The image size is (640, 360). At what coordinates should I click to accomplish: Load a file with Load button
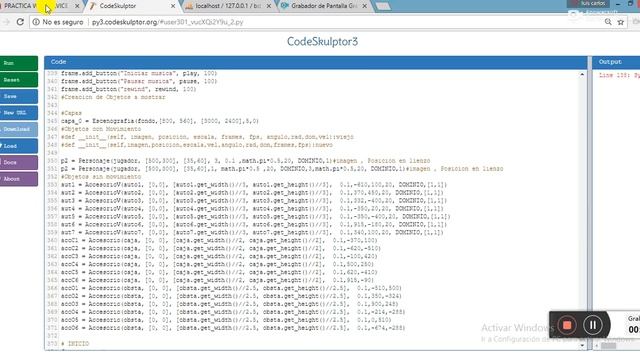19,146
